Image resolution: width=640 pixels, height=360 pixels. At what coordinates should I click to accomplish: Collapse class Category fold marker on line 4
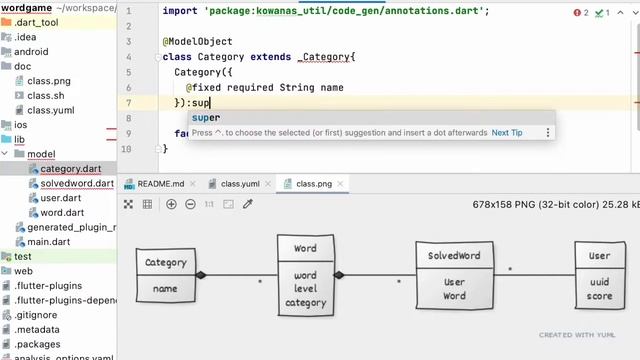tap(158, 58)
